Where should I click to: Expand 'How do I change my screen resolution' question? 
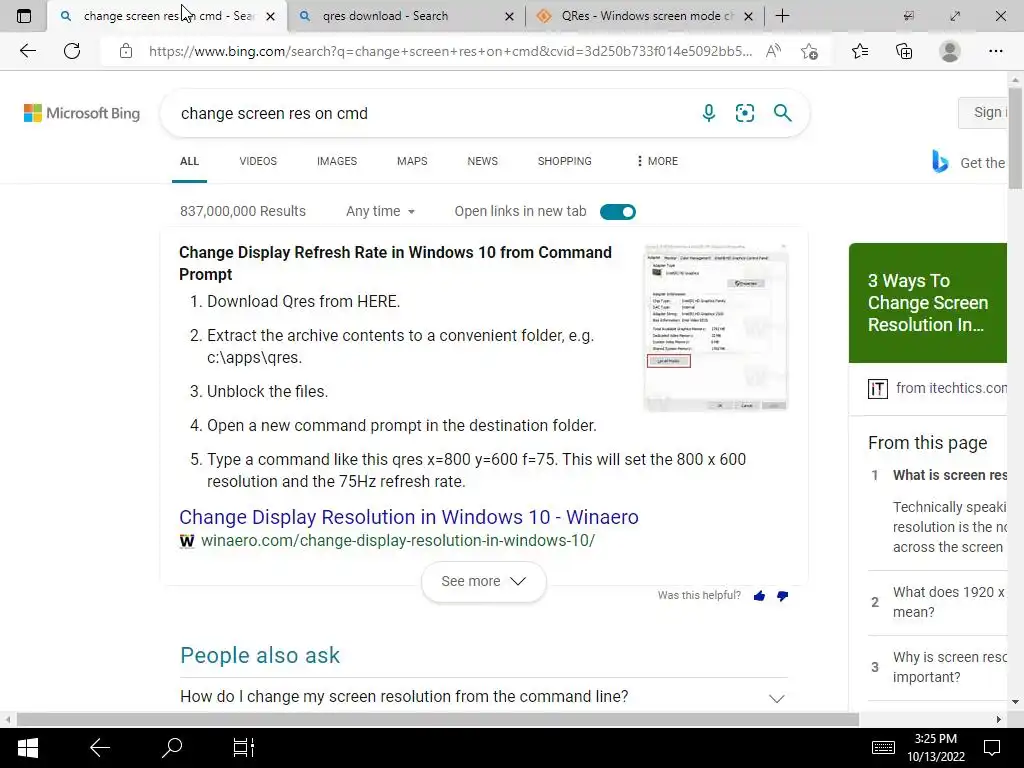pyautogui.click(x=483, y=696)
